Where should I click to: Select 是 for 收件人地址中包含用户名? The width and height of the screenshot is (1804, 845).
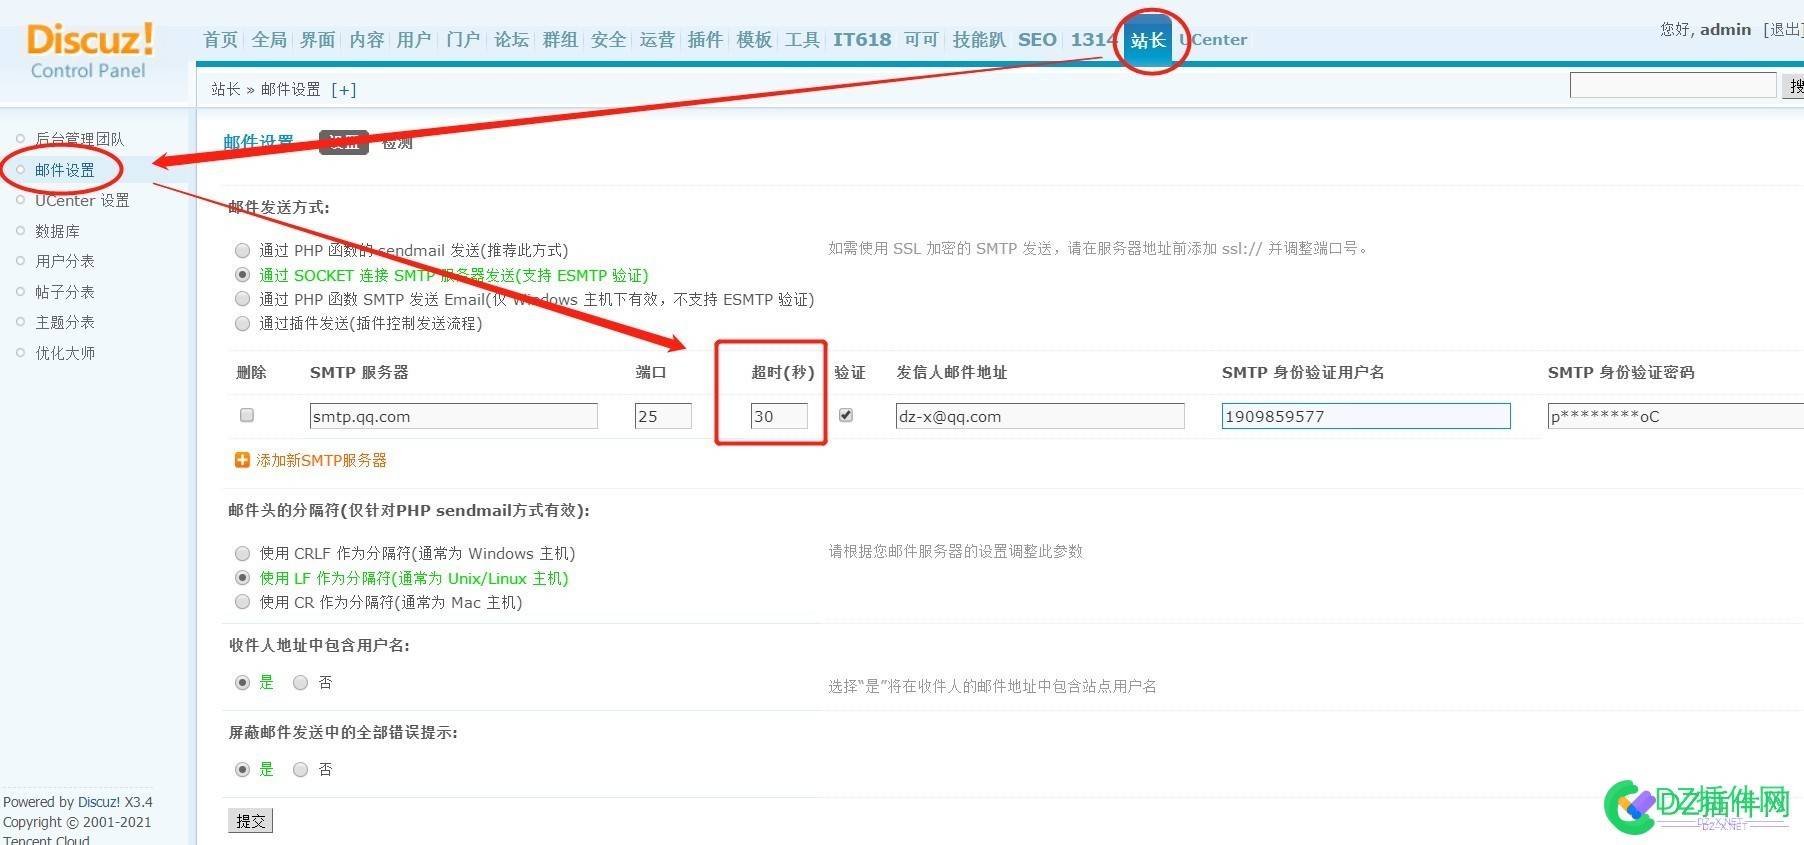(x=242, y=683)
